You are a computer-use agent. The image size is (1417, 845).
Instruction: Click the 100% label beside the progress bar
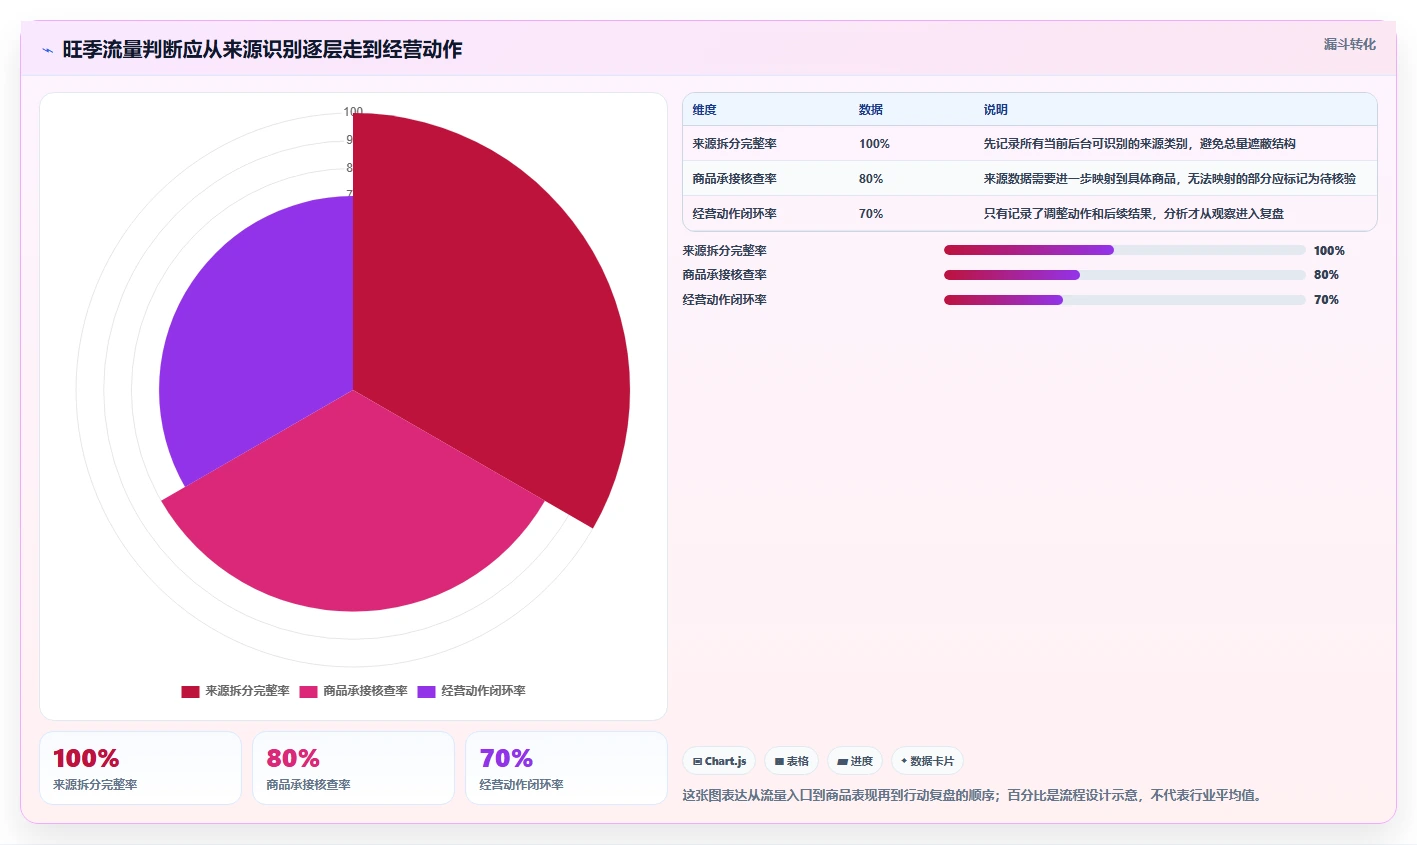coord(1329,251)
